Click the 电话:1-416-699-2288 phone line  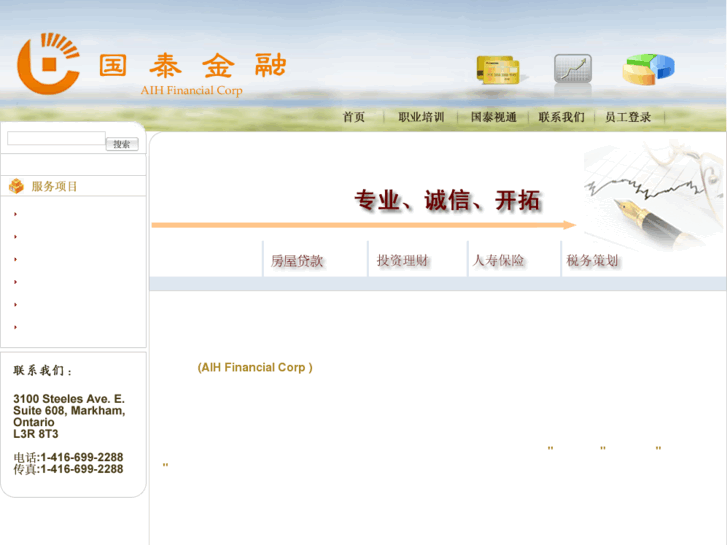pos(68,457)
